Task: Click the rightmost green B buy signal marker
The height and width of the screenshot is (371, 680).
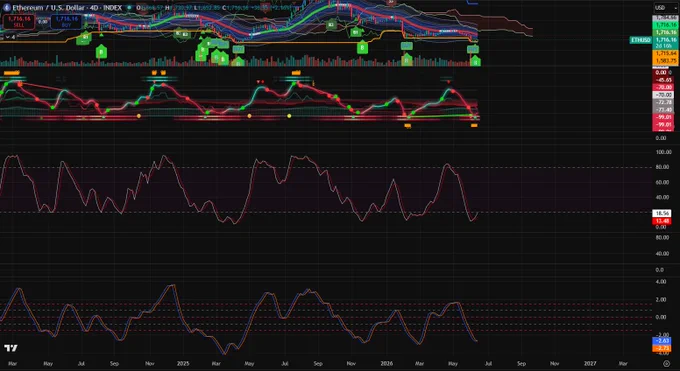Action: (x=475, y=62)
